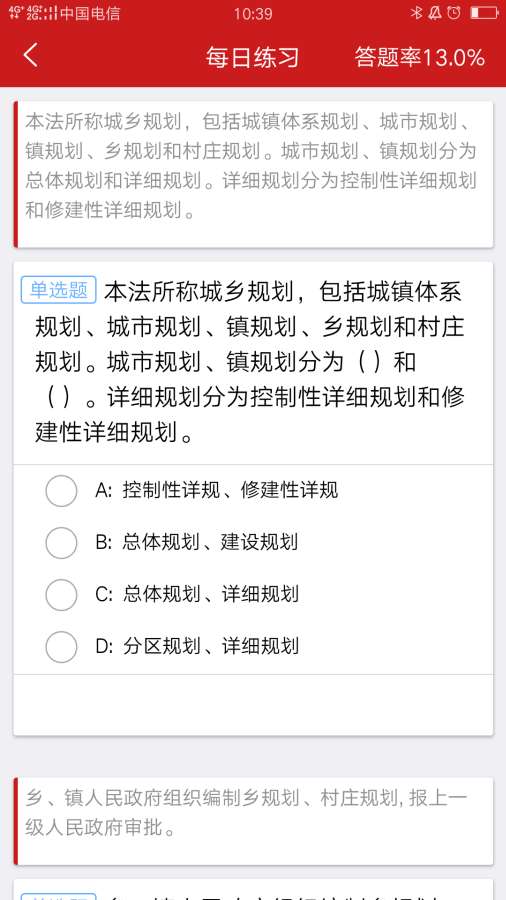Tap the 中国电信 carrier label

click(90, 13)
